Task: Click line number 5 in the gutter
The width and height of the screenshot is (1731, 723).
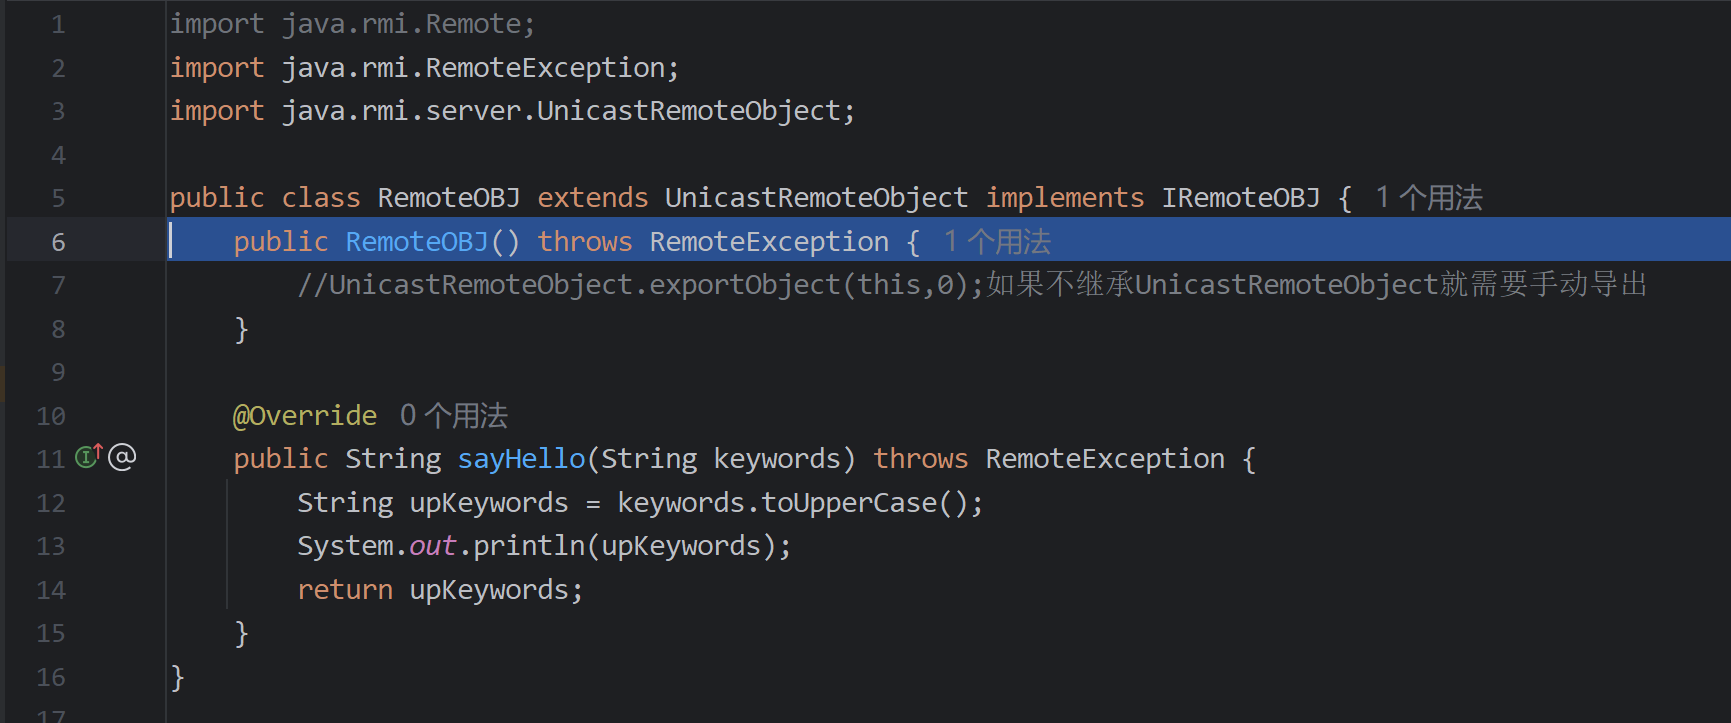Action: point(58,198)
